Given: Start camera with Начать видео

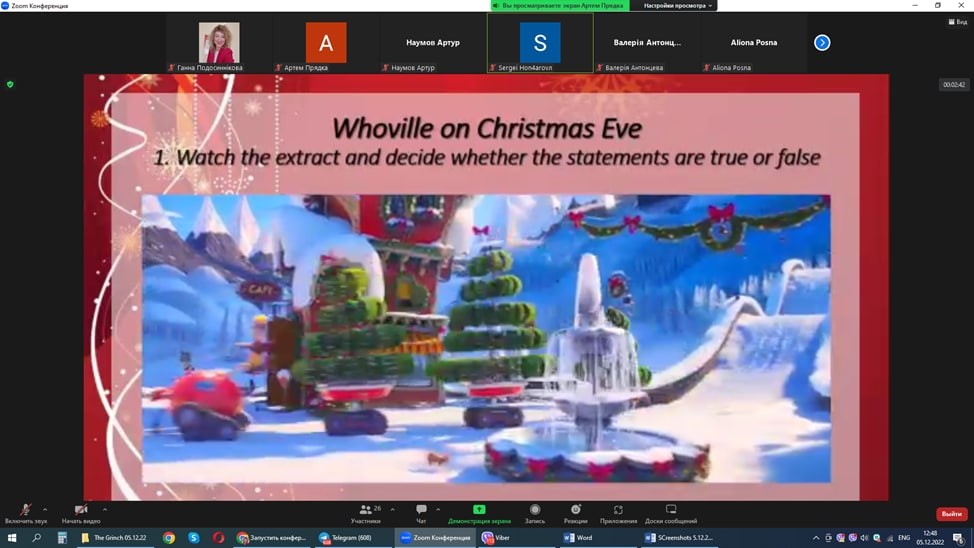Looking at the screenshot, I should [81, 511].
